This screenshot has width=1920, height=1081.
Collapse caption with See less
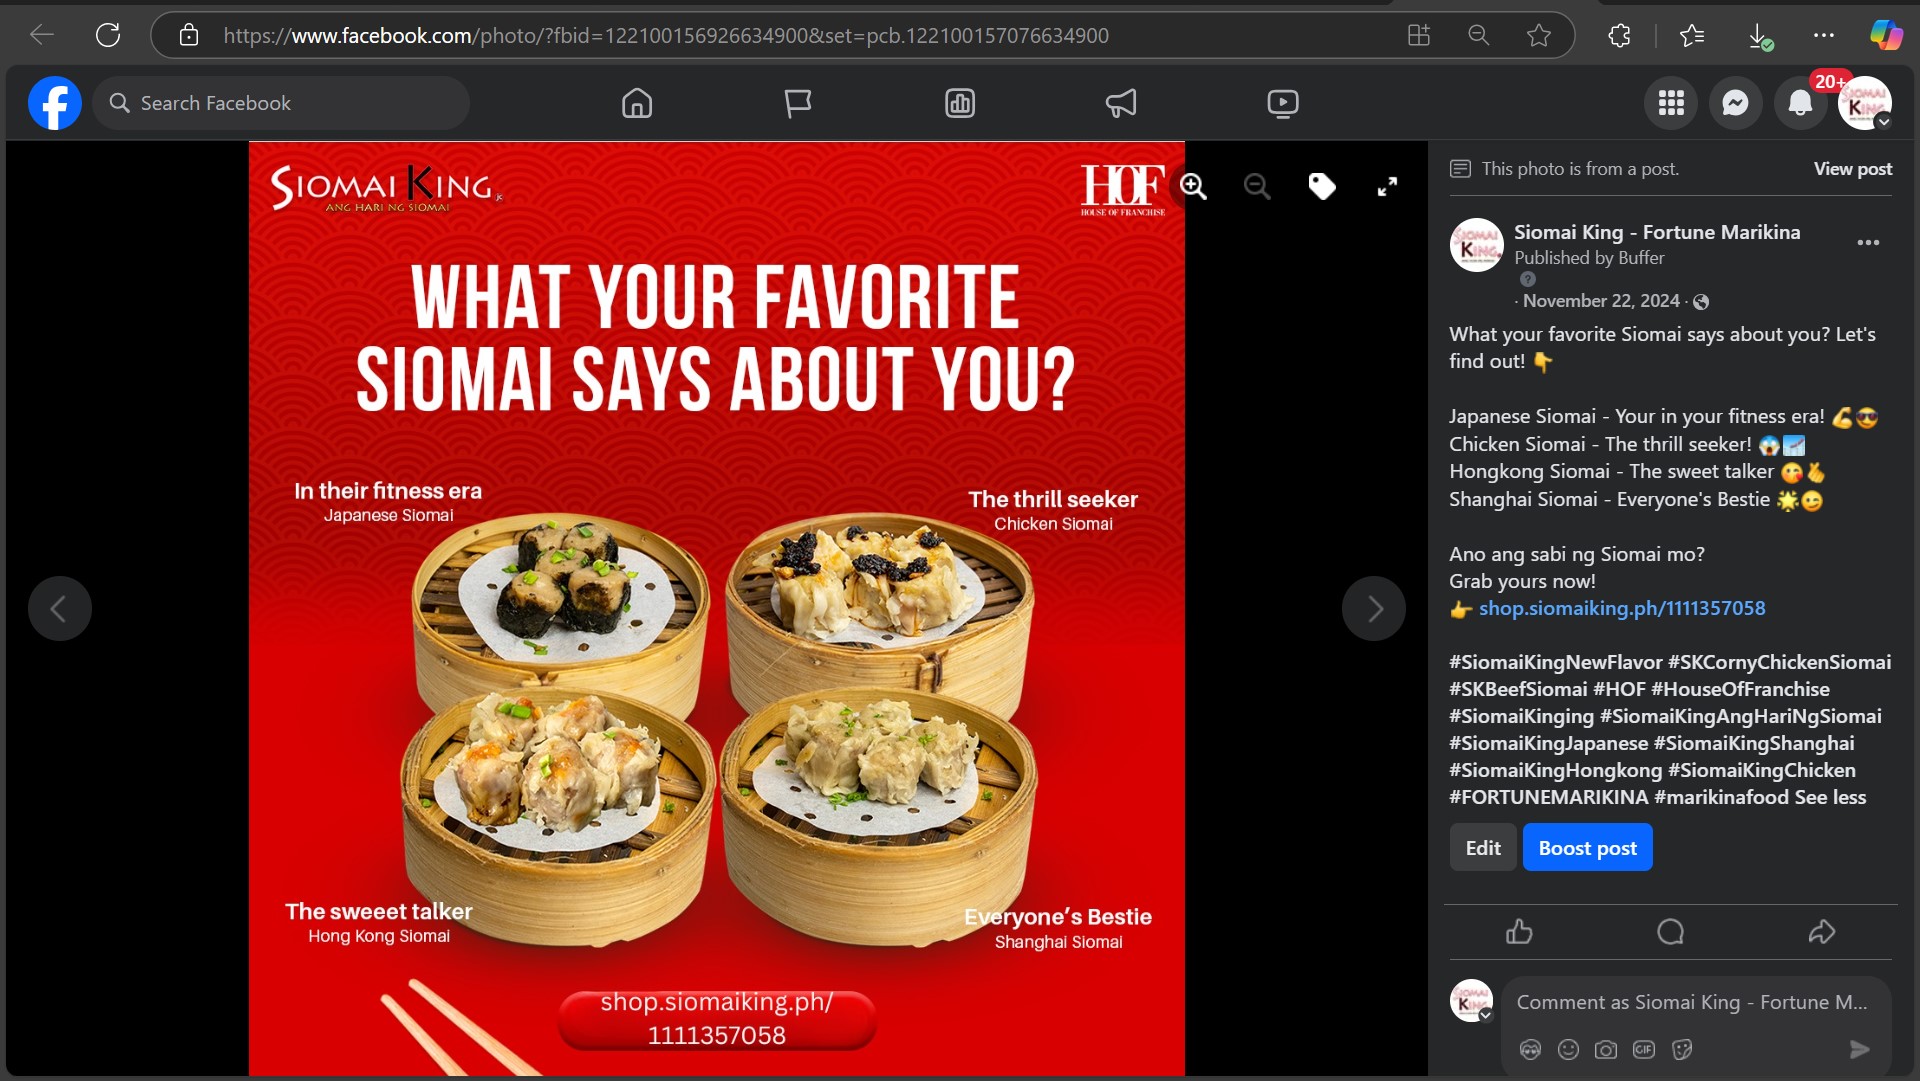point(1830,797)
